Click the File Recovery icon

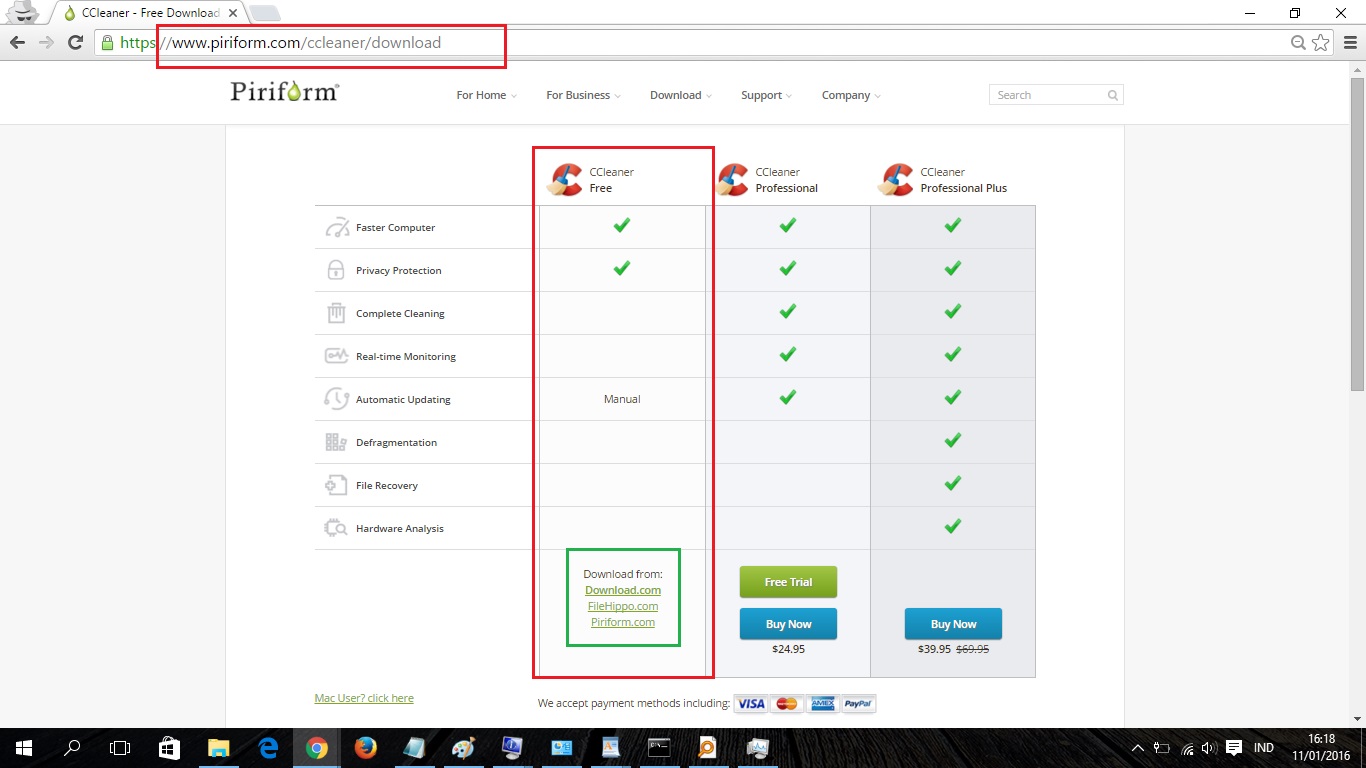point(336,485)
